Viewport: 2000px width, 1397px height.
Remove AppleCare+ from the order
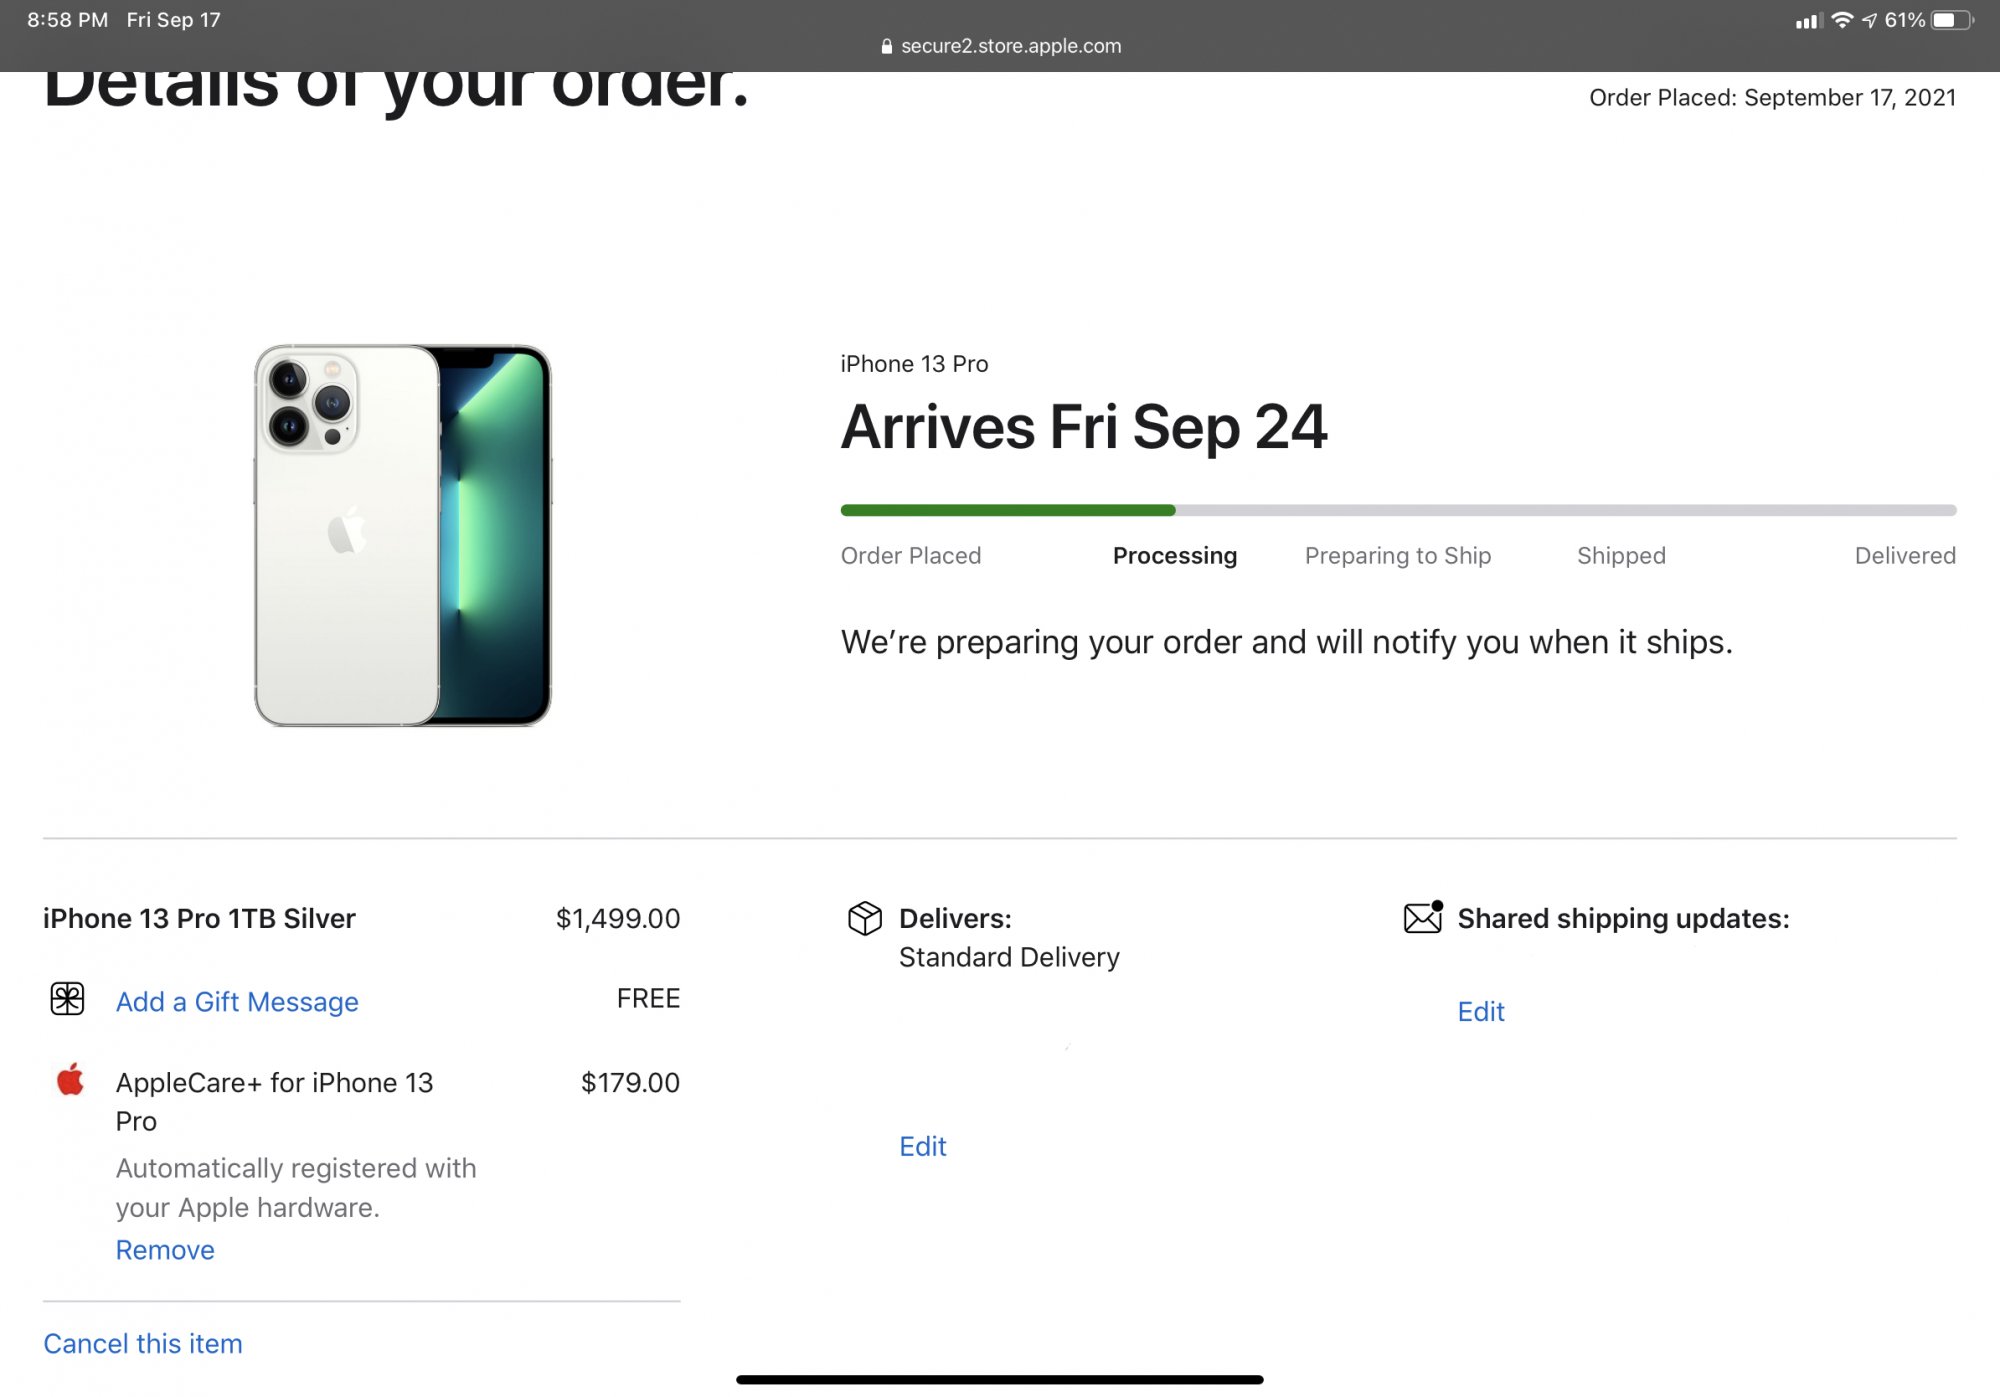click(165, 1250)
